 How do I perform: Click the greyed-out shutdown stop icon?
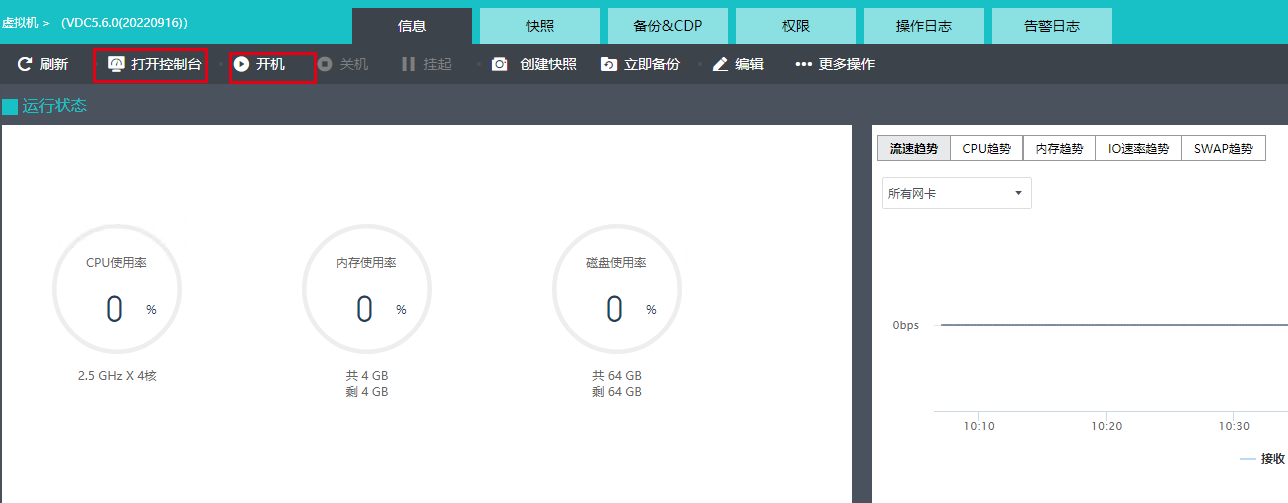(x=325, y=65)
